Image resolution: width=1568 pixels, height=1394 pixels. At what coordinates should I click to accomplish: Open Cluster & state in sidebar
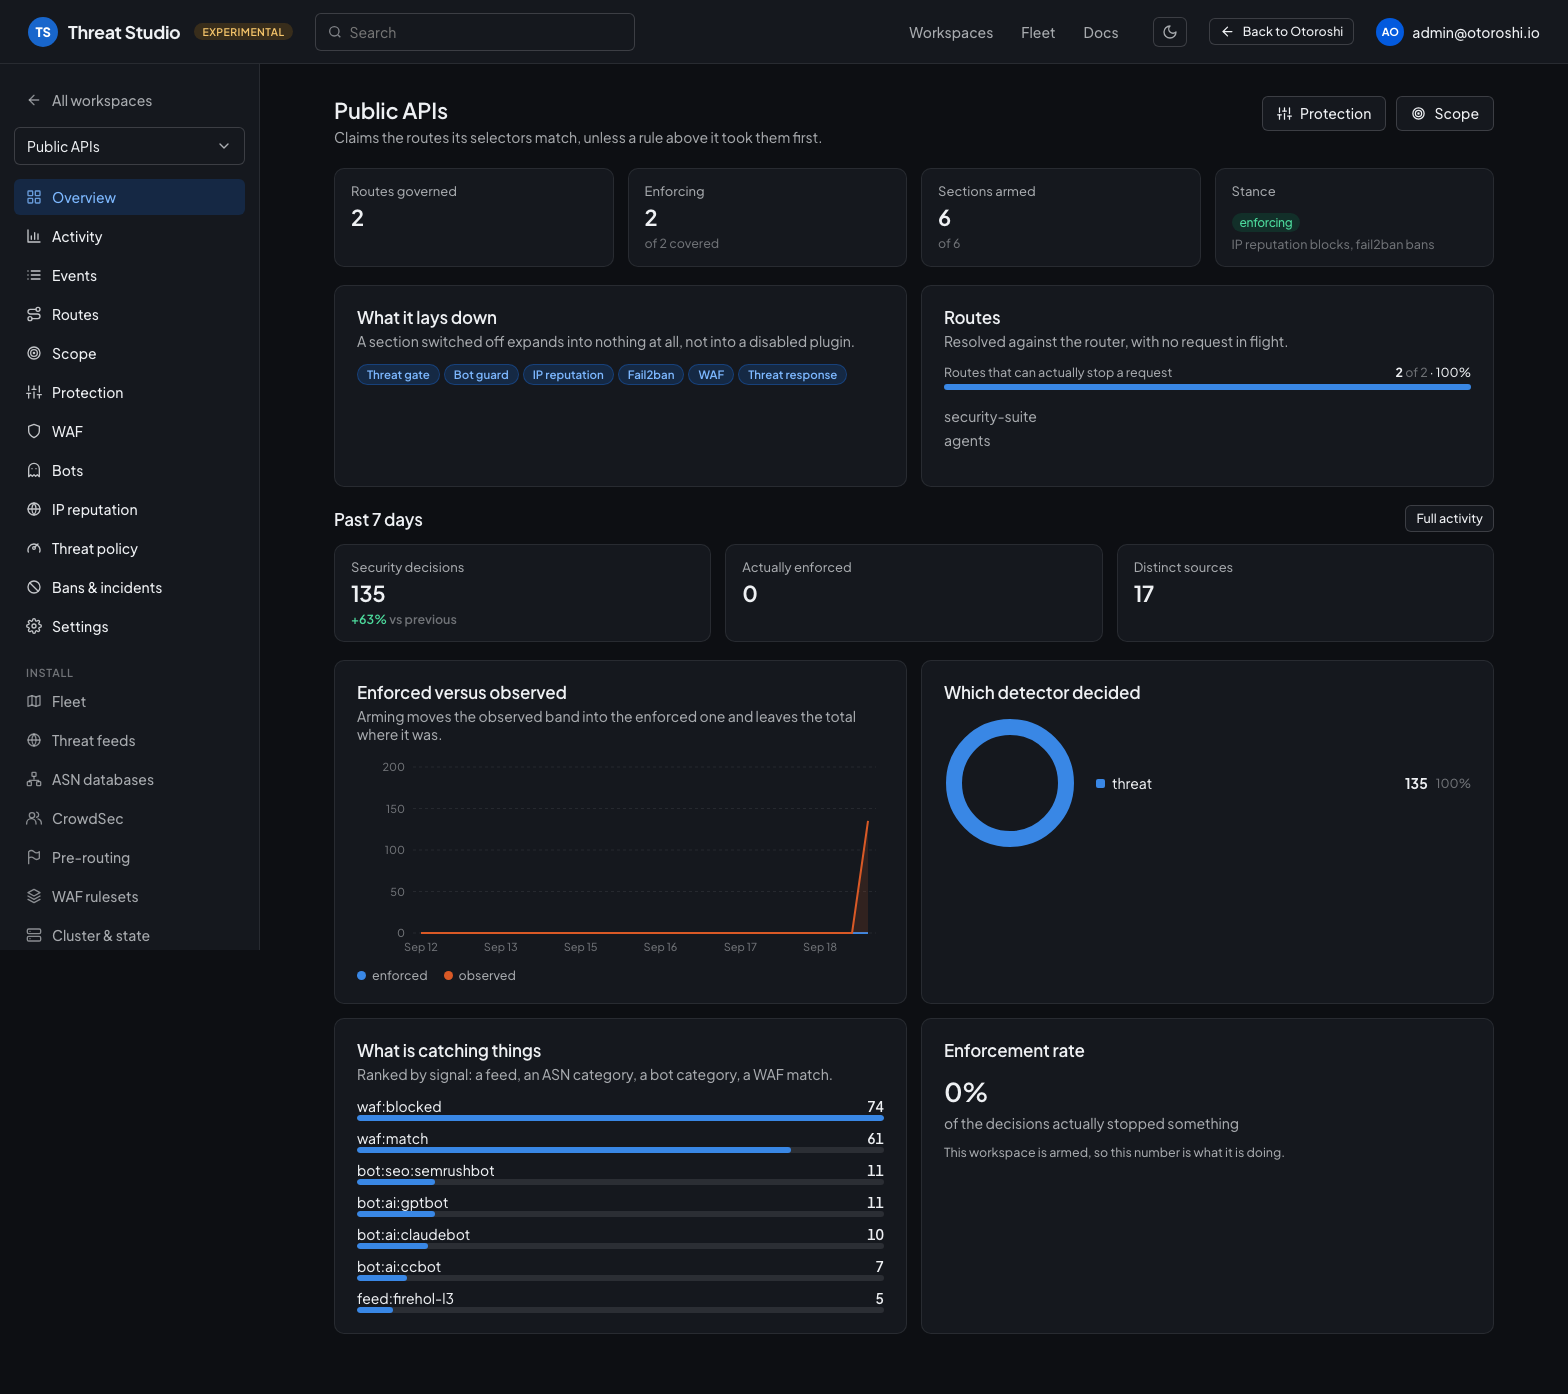(129, 935)
